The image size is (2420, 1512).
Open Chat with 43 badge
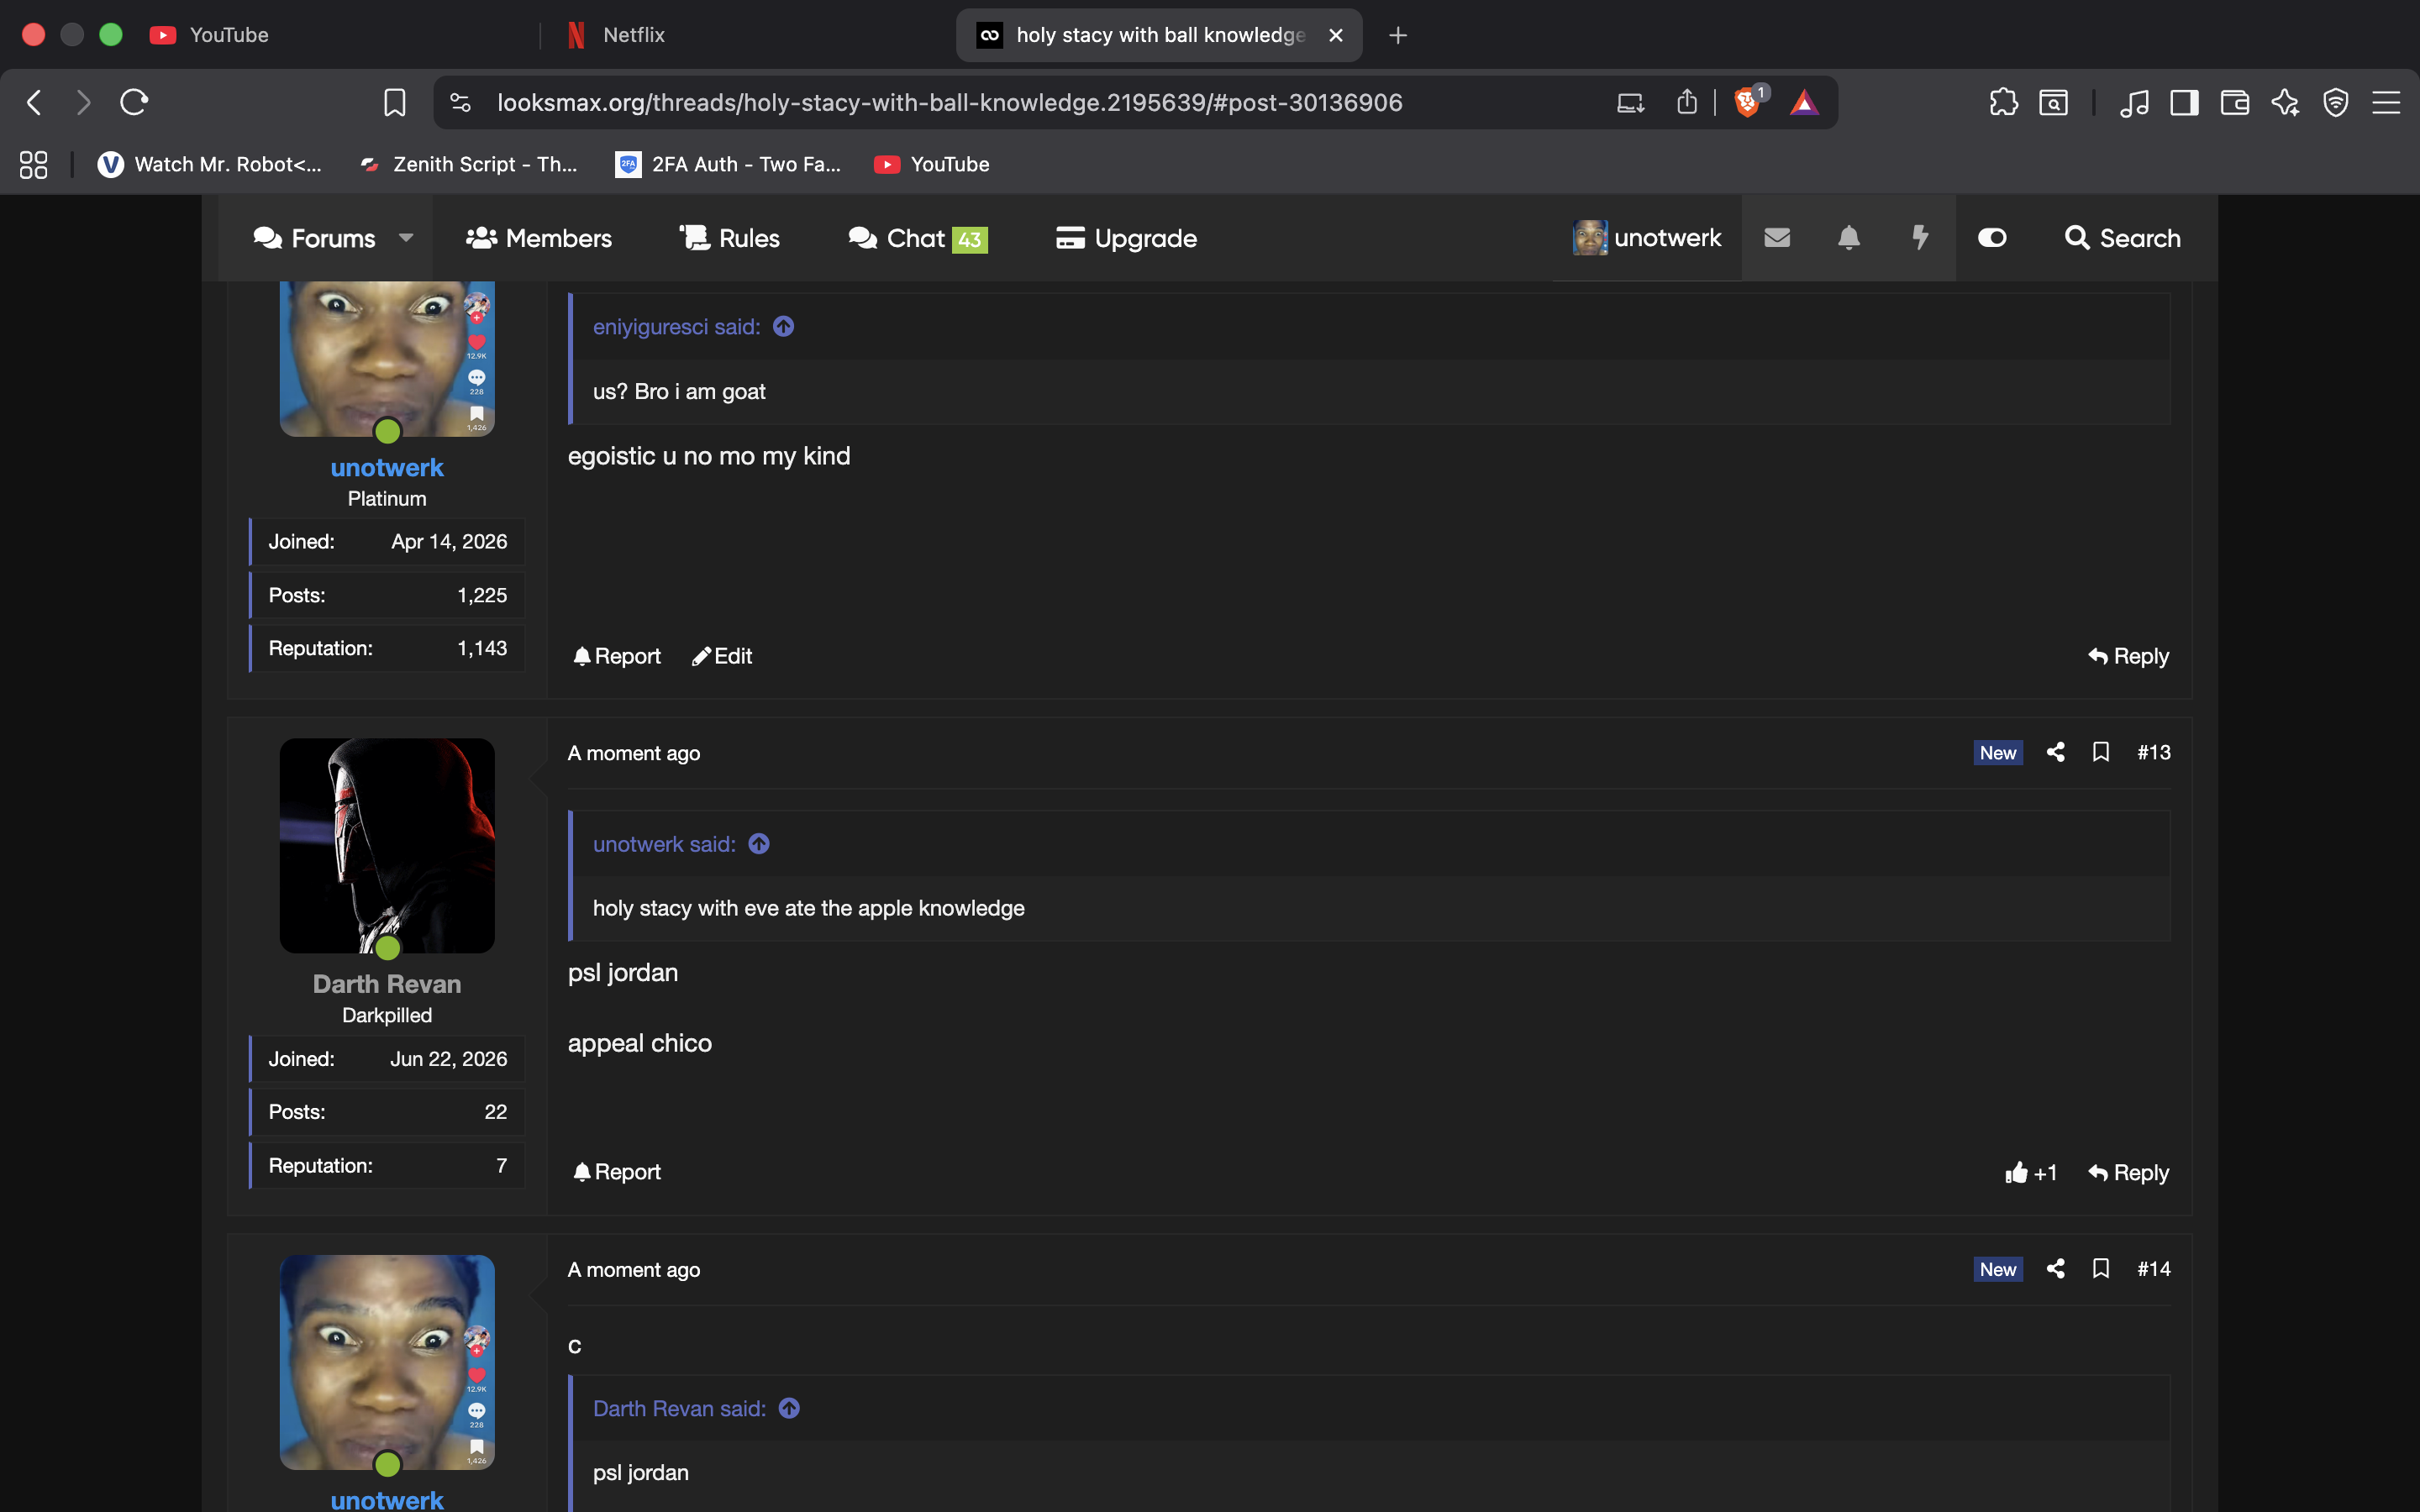[x=918, y=238]
